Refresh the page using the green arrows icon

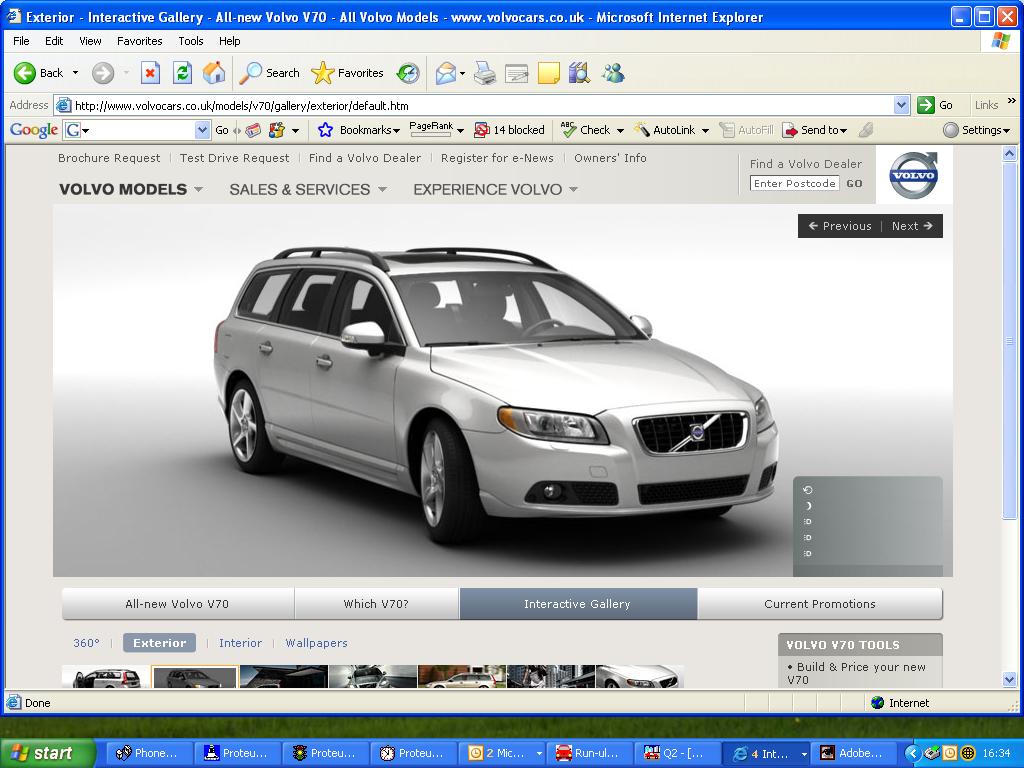pyautogui.click(x=182, y=73)
